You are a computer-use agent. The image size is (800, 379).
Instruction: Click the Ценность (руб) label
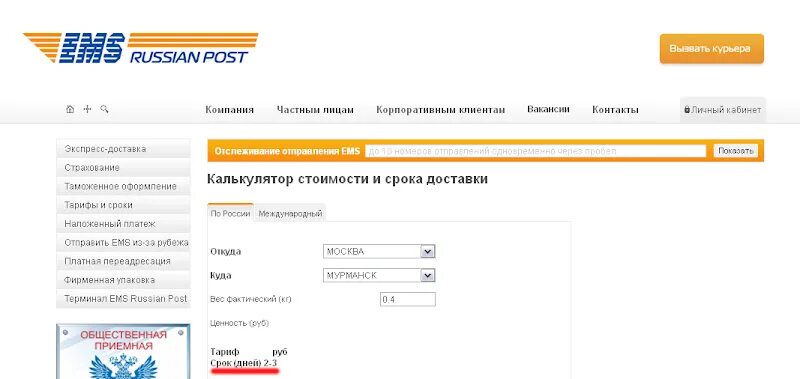(x=239, y=323)
